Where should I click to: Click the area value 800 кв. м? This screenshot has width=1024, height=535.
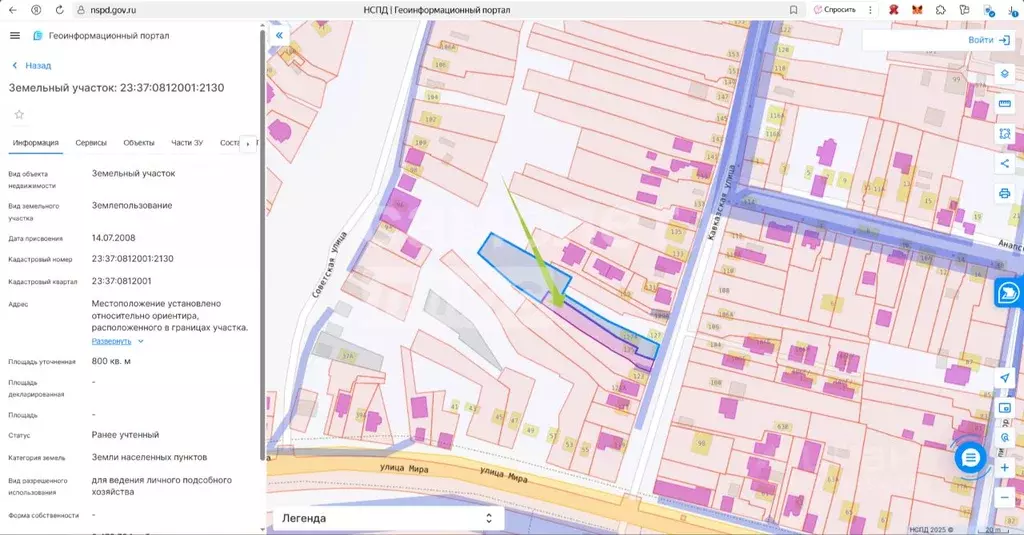pos(111,361)
